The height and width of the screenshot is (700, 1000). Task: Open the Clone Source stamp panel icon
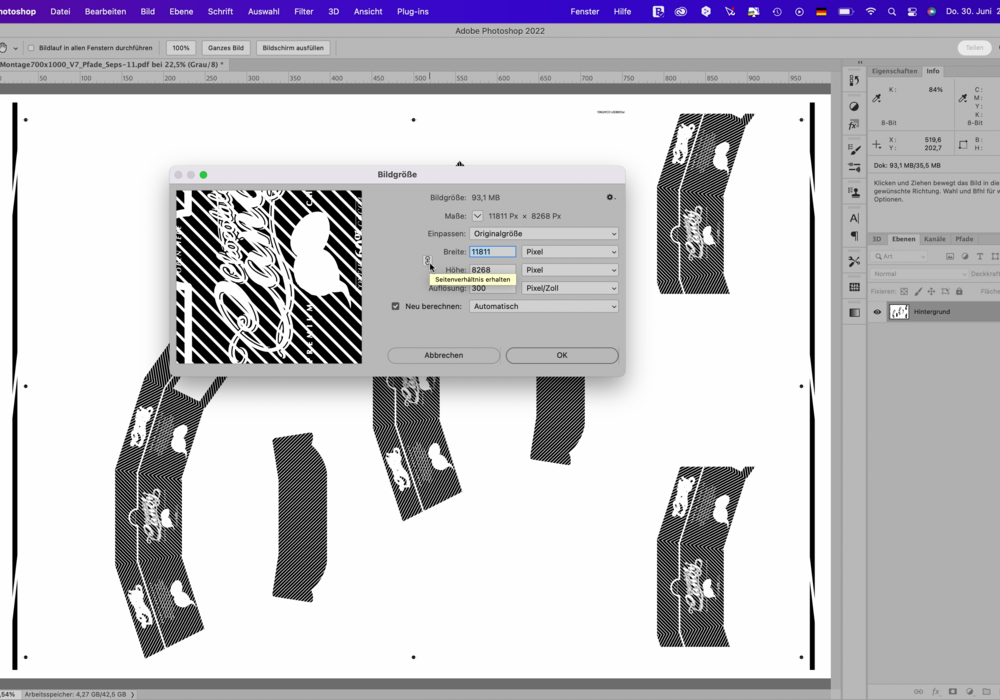pos(854,192)
